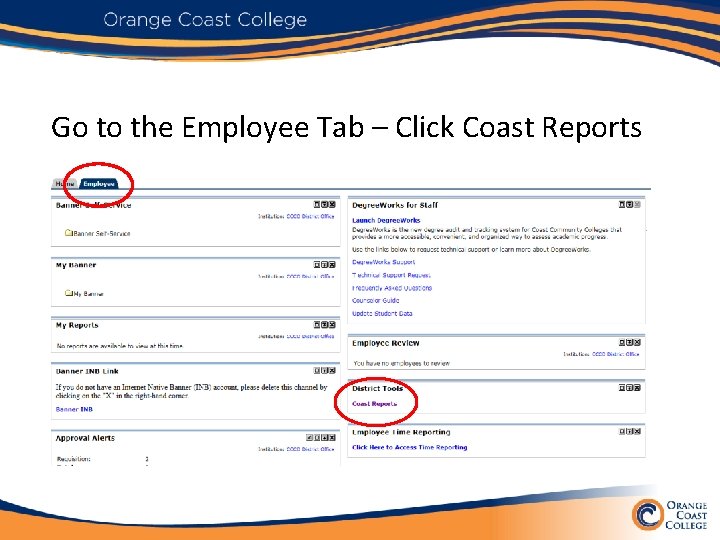Remove the Employee Review channel with X
The width and height of the screenshot is (720, 540).
[637, 343]
